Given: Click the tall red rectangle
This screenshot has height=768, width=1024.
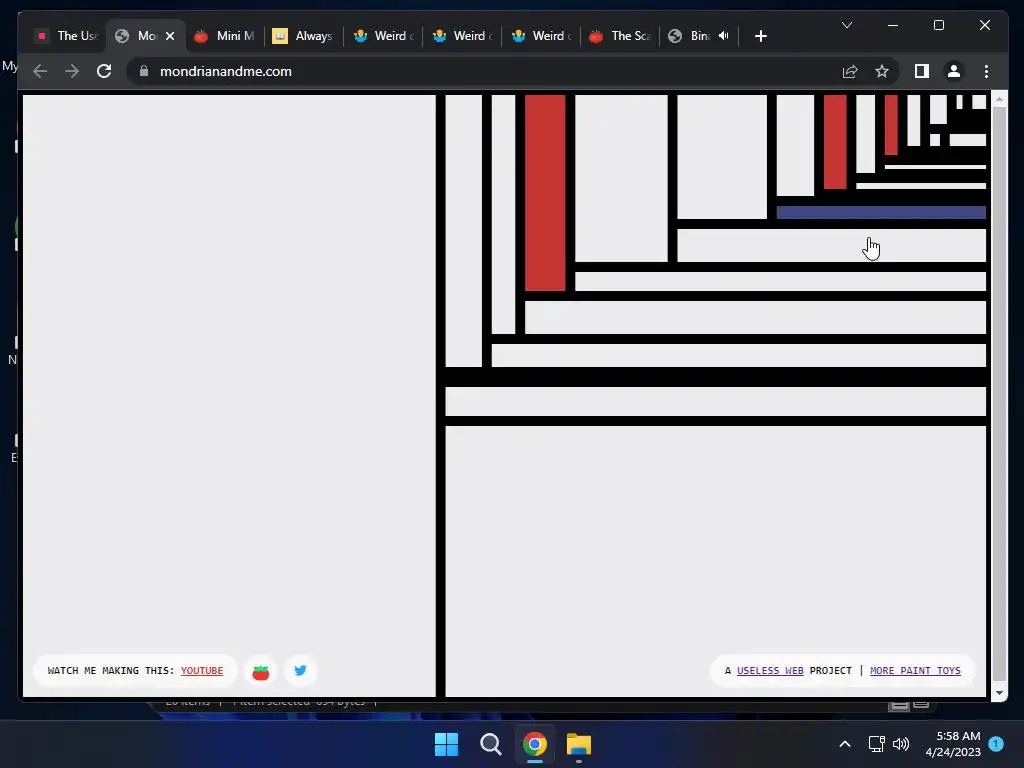Looking at the screenshot, I should pyautogui.click(x=545, y=193).
